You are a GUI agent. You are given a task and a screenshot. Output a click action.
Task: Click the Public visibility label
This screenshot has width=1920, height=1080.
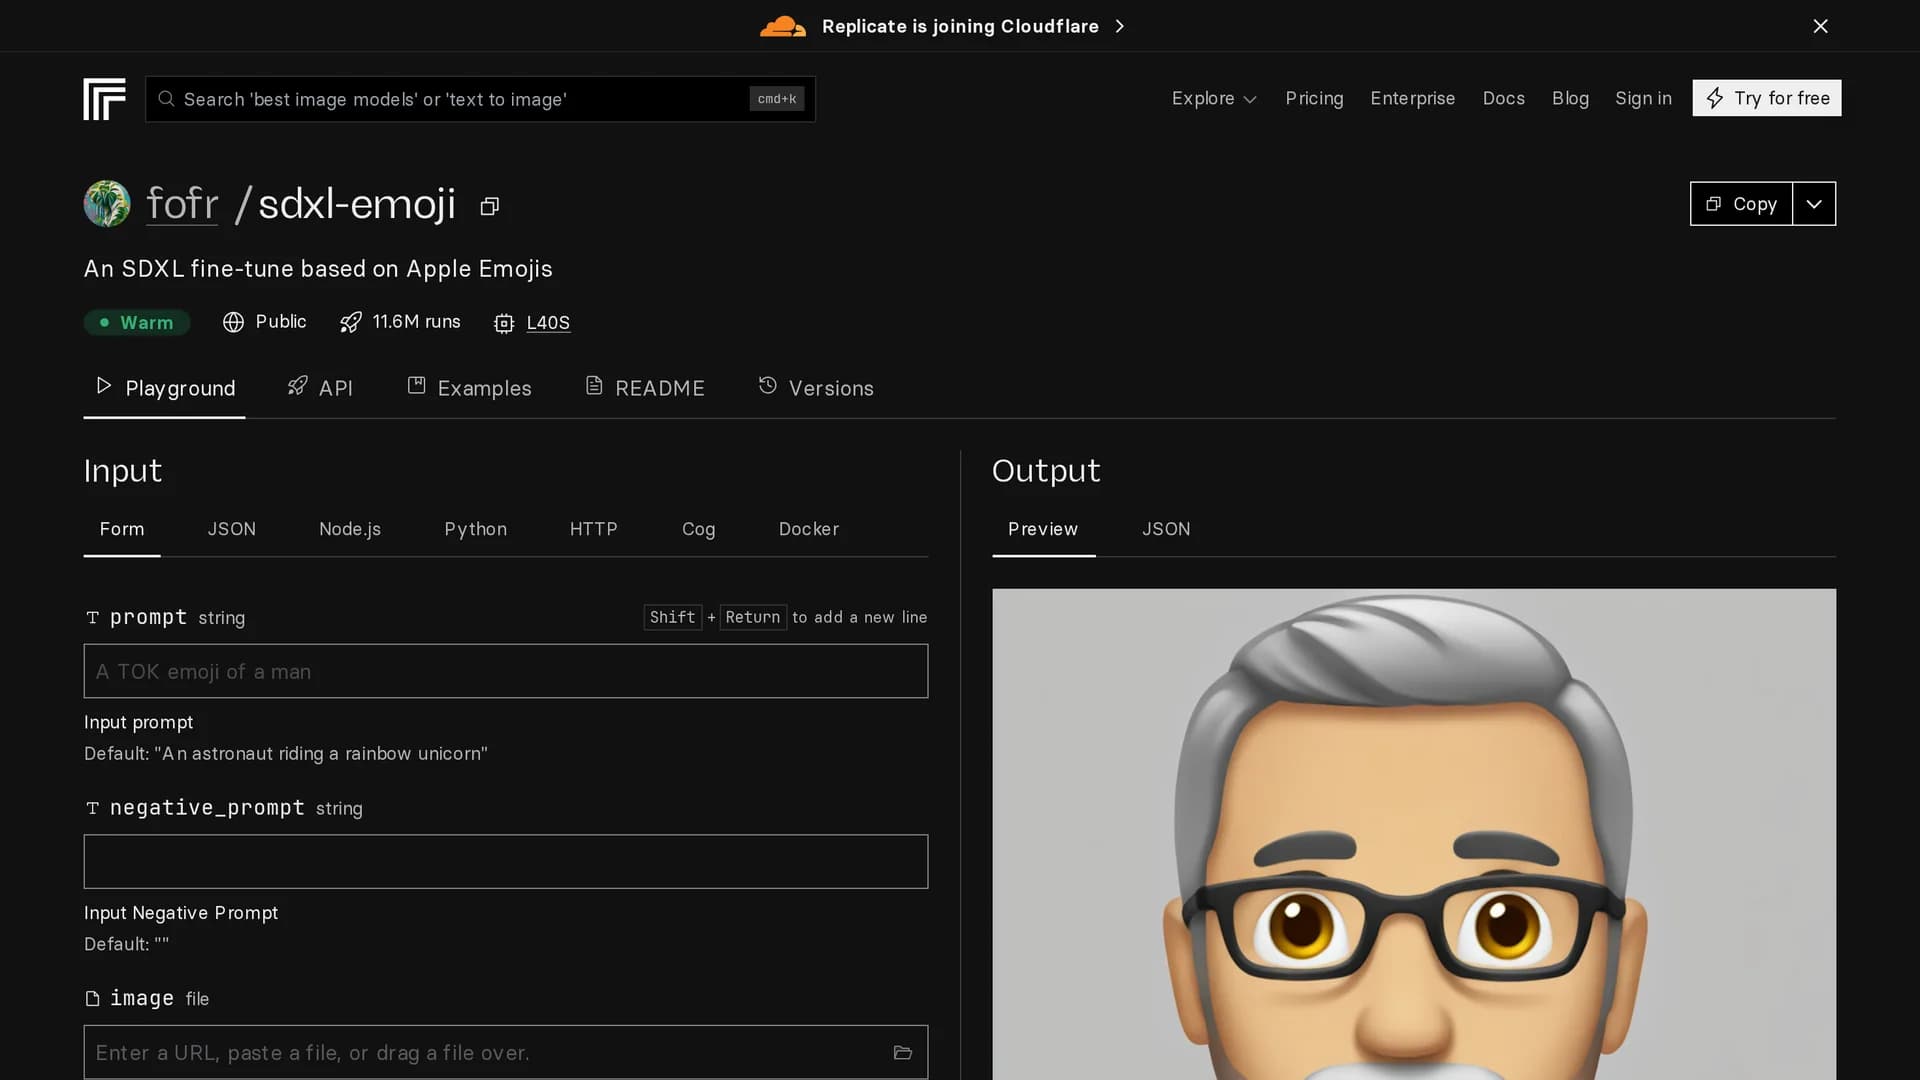281,322
